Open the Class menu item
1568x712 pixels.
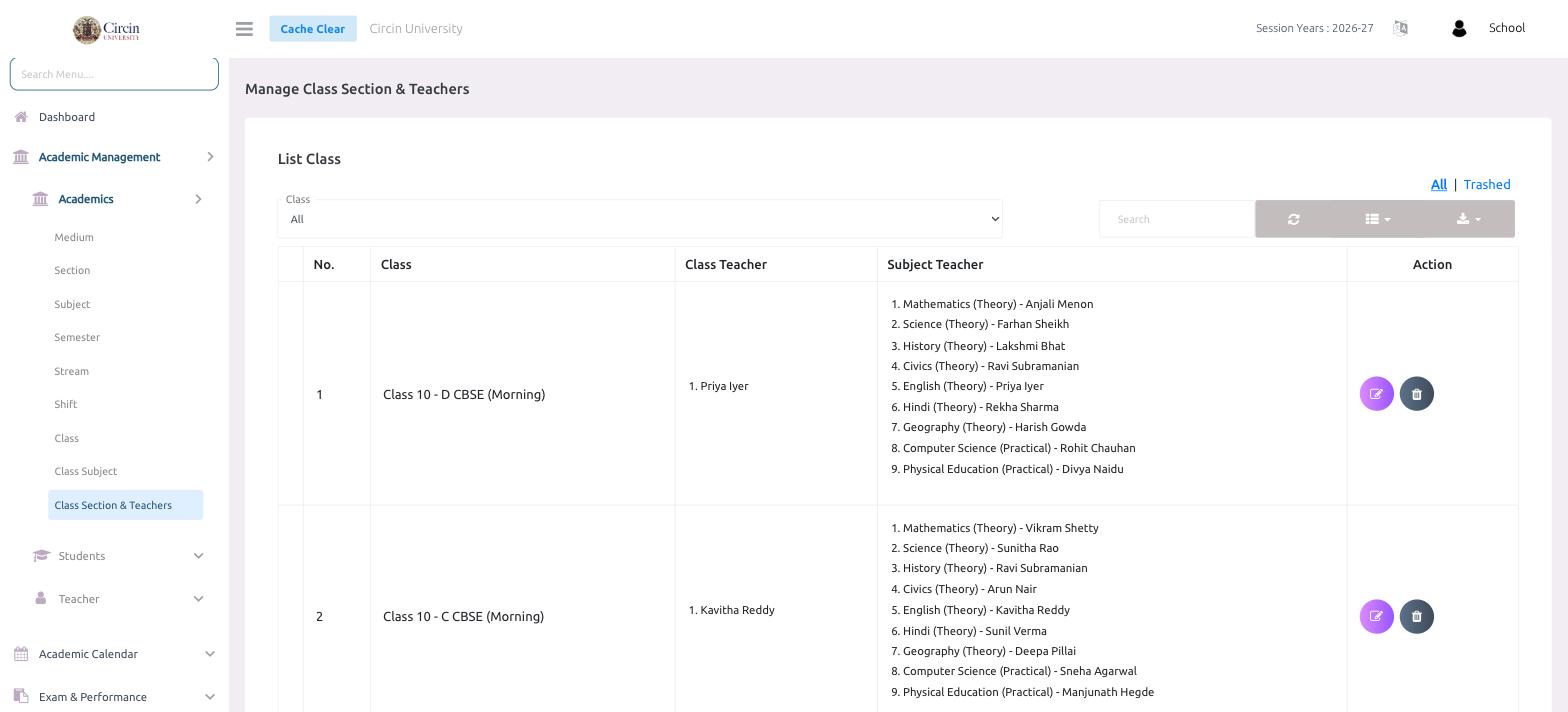(x=66, y=438)
